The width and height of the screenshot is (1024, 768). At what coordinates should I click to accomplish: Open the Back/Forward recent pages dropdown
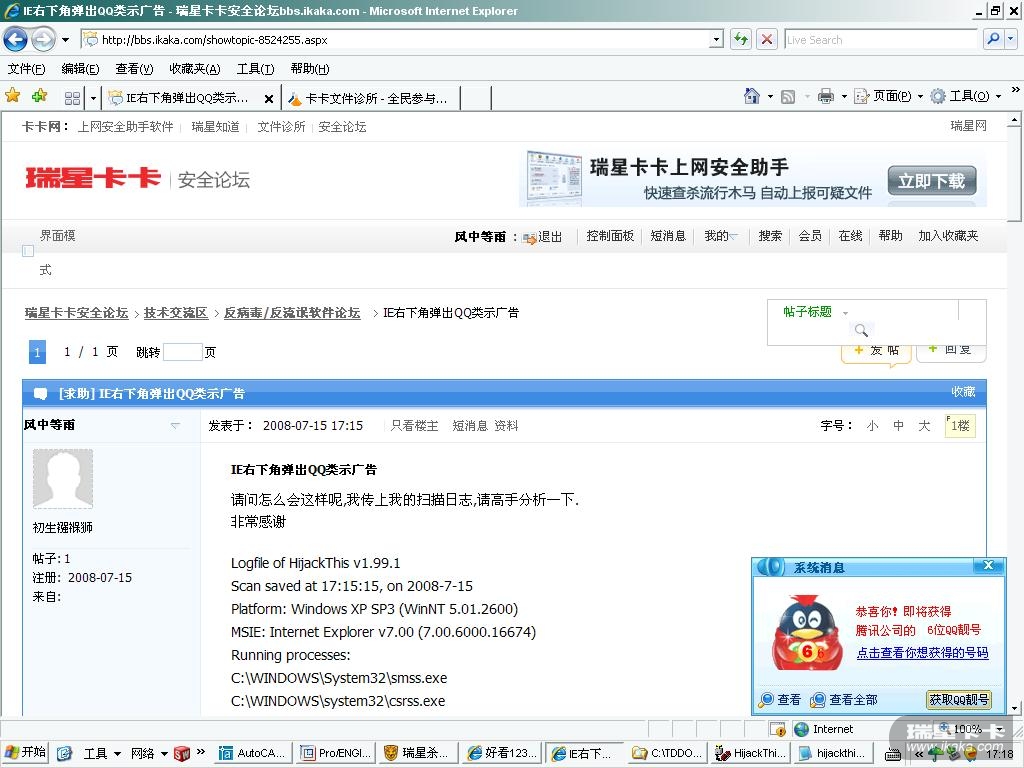(65, 40)
